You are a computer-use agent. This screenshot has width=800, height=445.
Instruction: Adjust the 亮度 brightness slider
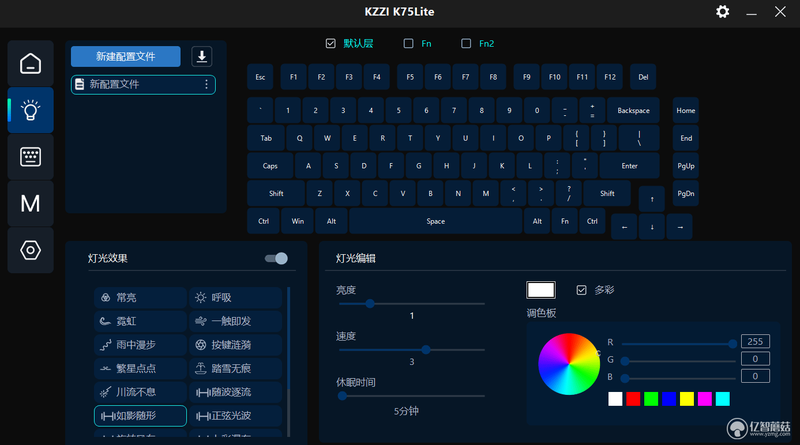tap(412, 304)
